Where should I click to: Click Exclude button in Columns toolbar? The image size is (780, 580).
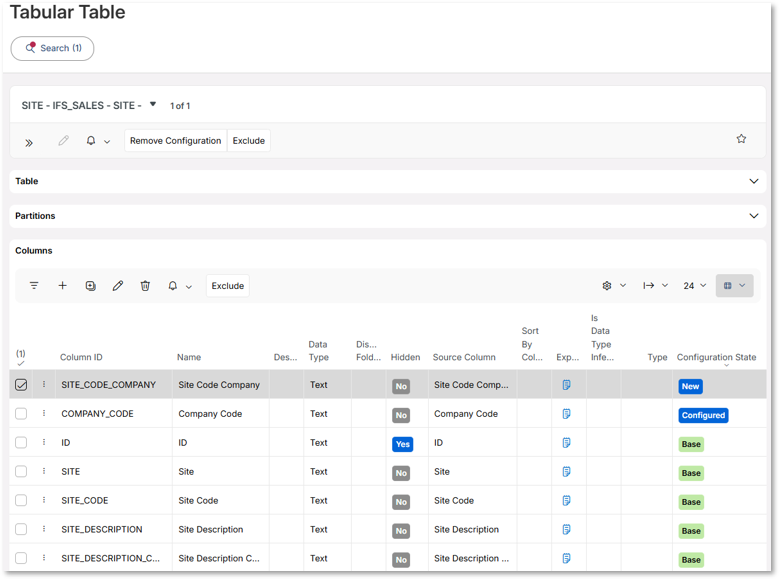click(228, 286)
